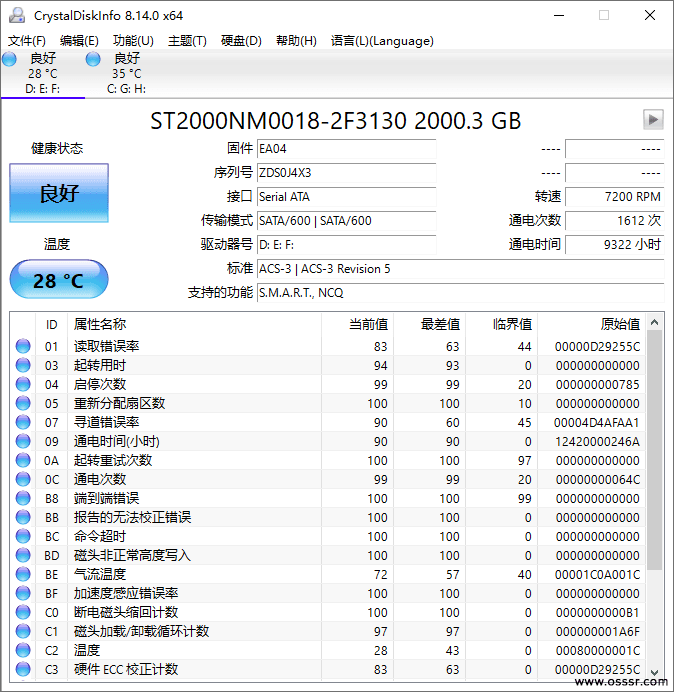Click the rotation rate 7200 RPM field

(614, 196)
